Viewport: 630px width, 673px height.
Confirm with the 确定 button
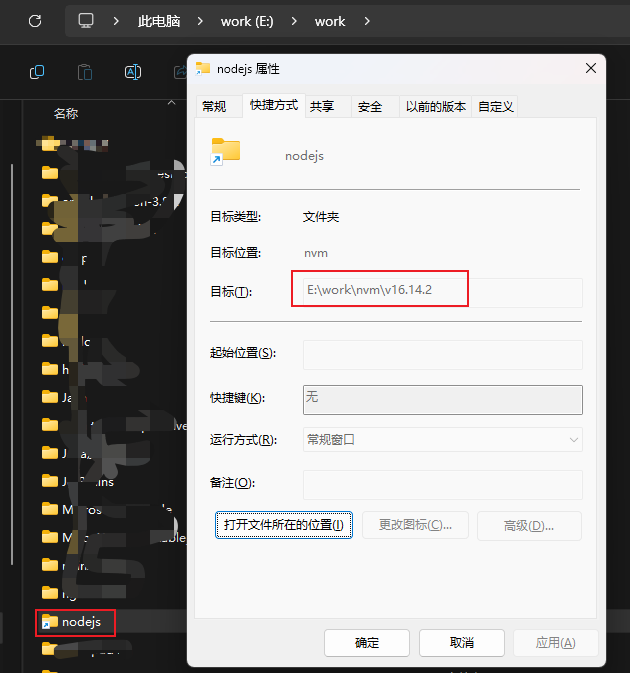(x=367, y=643)
